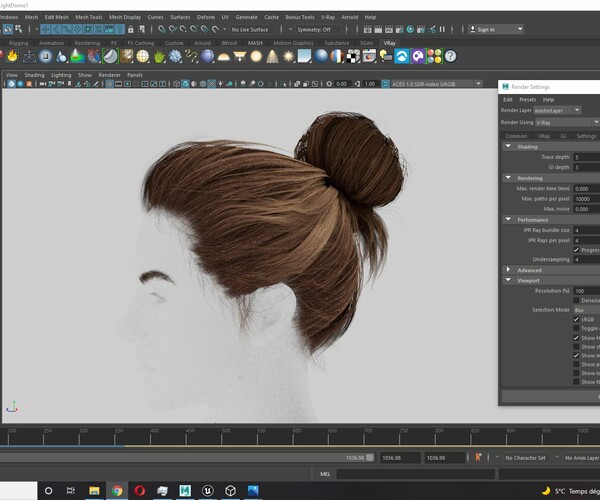Open Opera browser from the taskbar

coord(140,490)
